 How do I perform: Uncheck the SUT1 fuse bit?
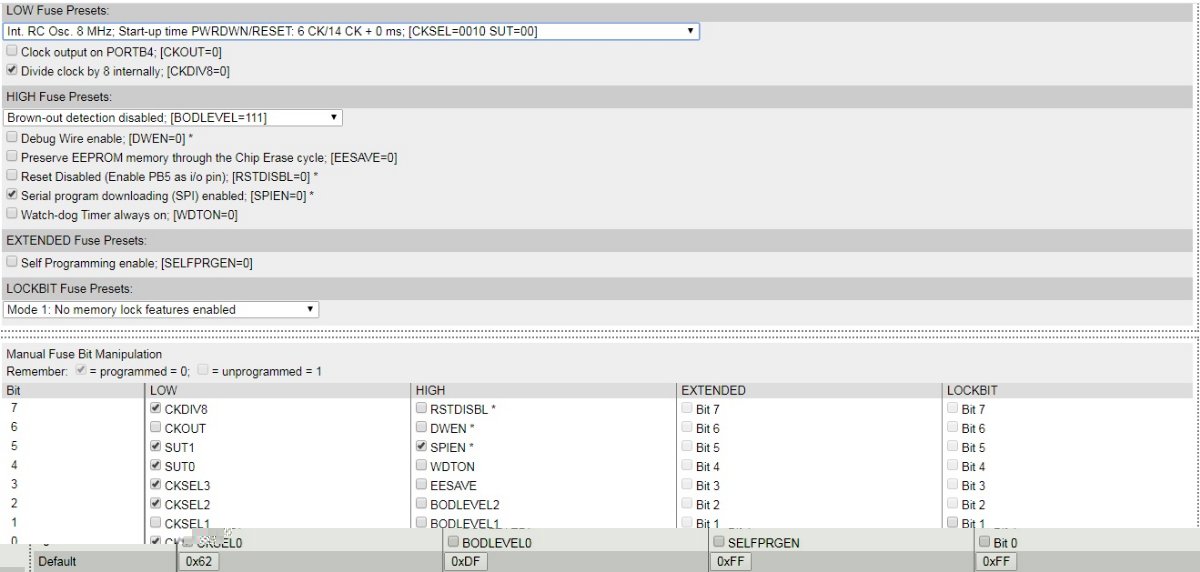(155, 447)
